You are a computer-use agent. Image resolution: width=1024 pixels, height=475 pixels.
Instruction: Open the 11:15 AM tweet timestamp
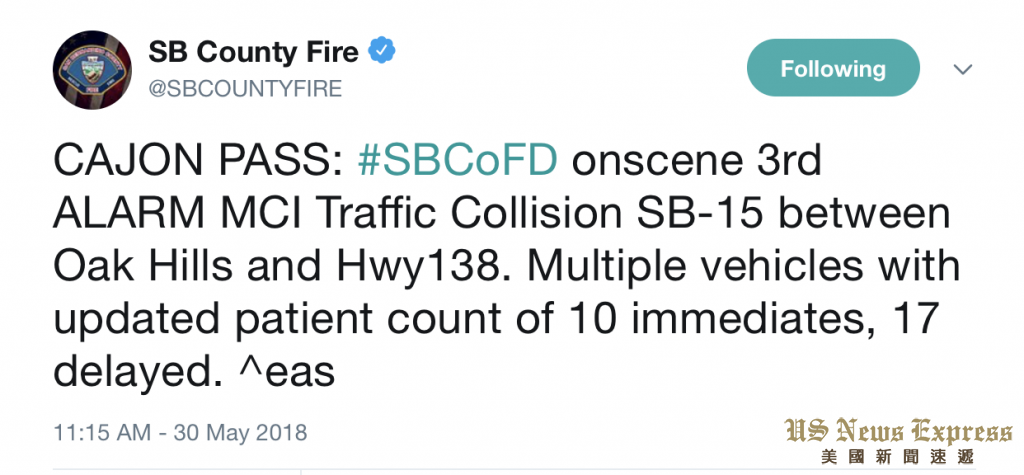(180, 433)
